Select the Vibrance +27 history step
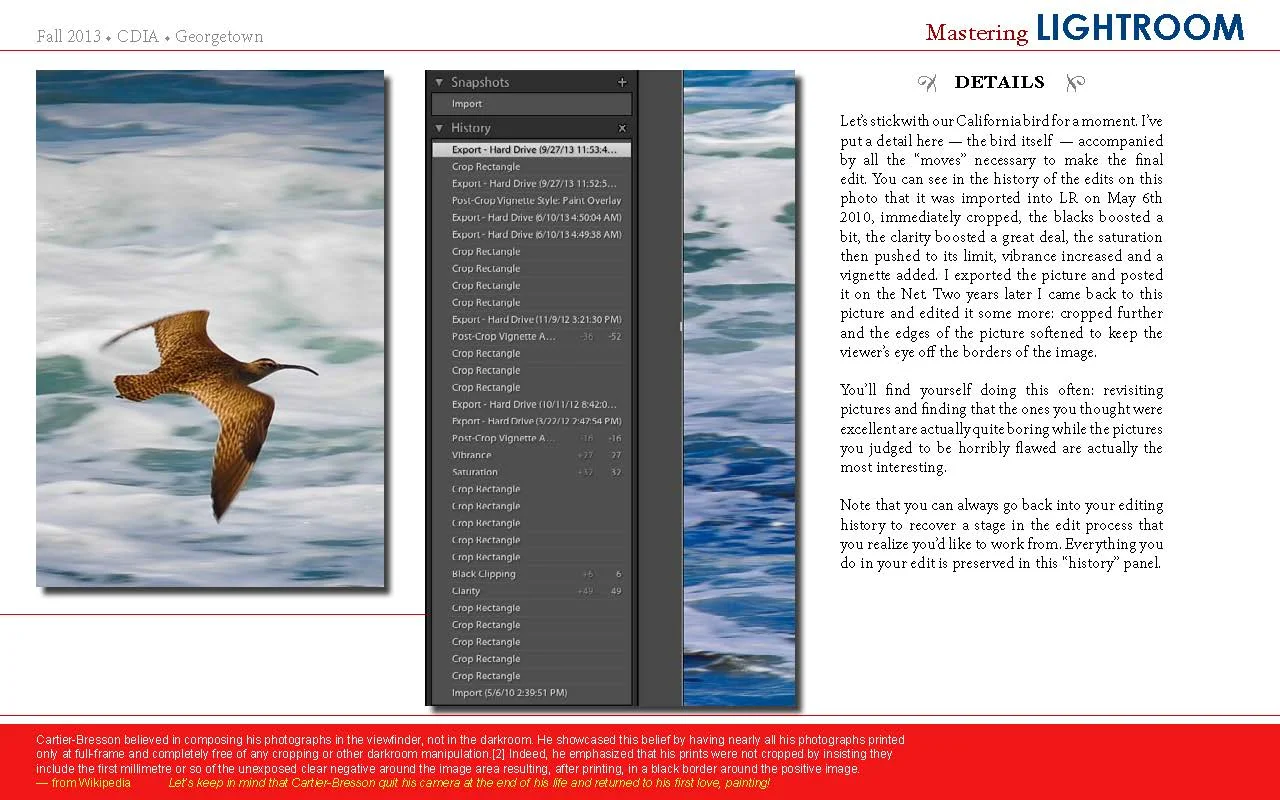This screenshot has height=800, width=1280. (532, 456)
